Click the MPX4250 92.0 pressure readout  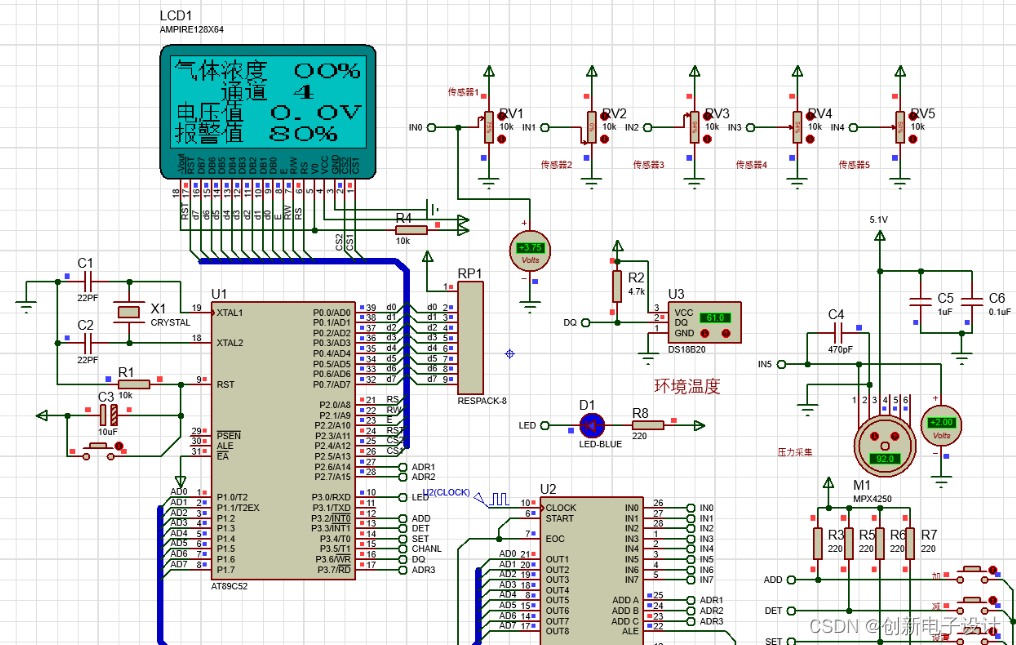click(885, 458)
